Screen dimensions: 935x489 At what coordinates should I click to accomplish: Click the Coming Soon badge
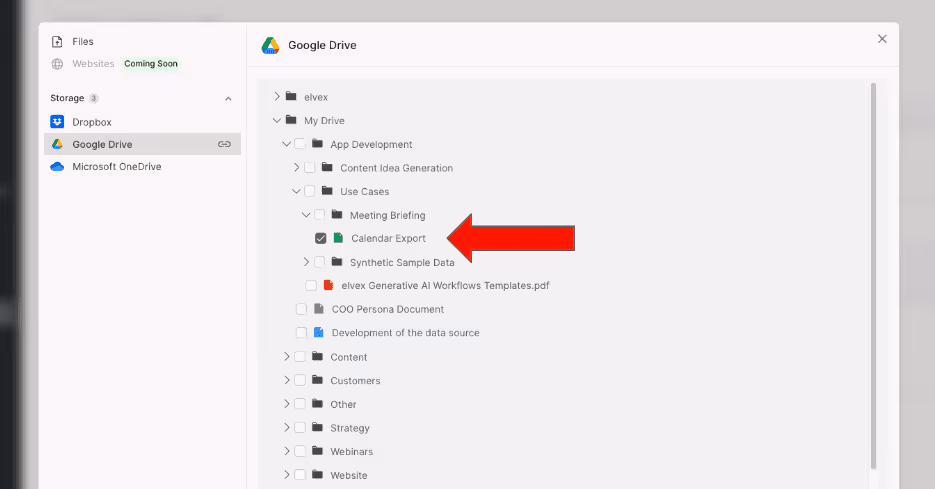[151, 64]
